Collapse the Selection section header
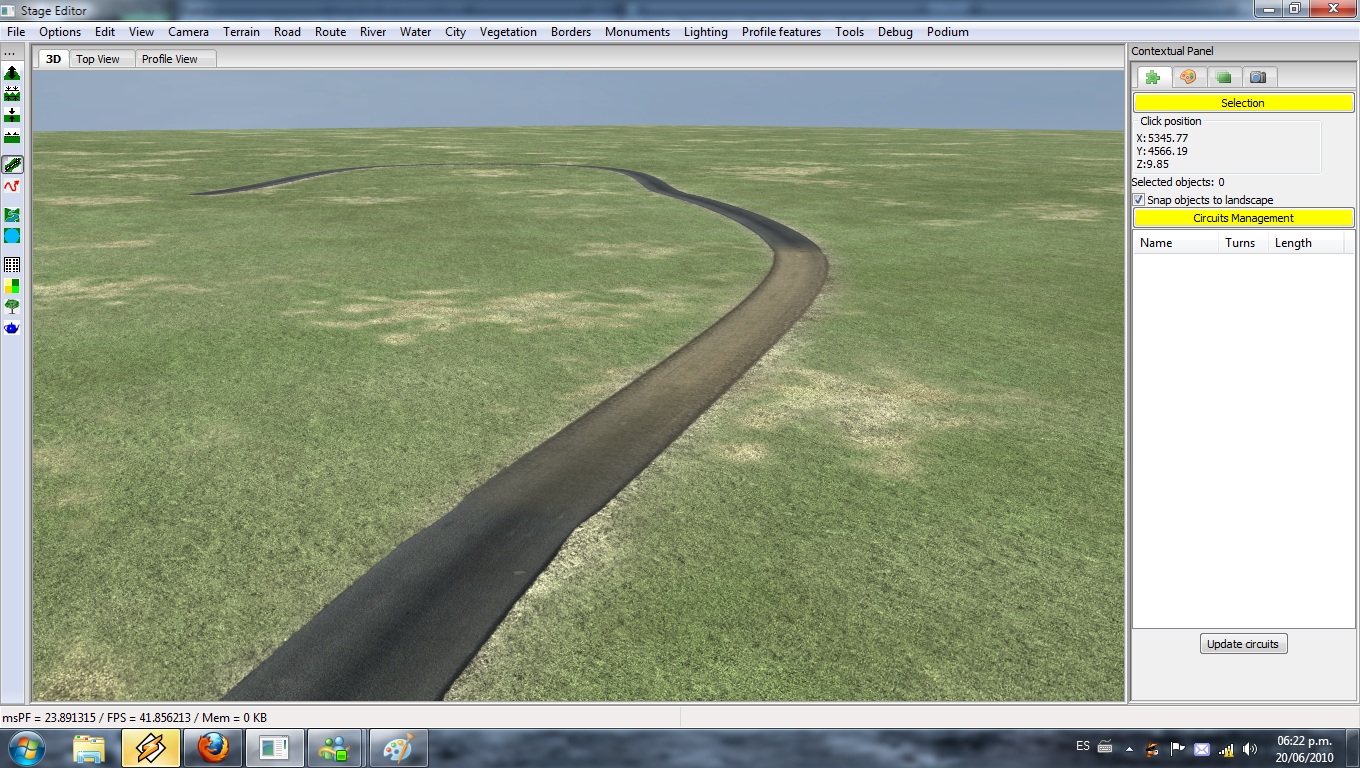Viewport: 1360px width, 768px height. click(x=1243, y=103)
